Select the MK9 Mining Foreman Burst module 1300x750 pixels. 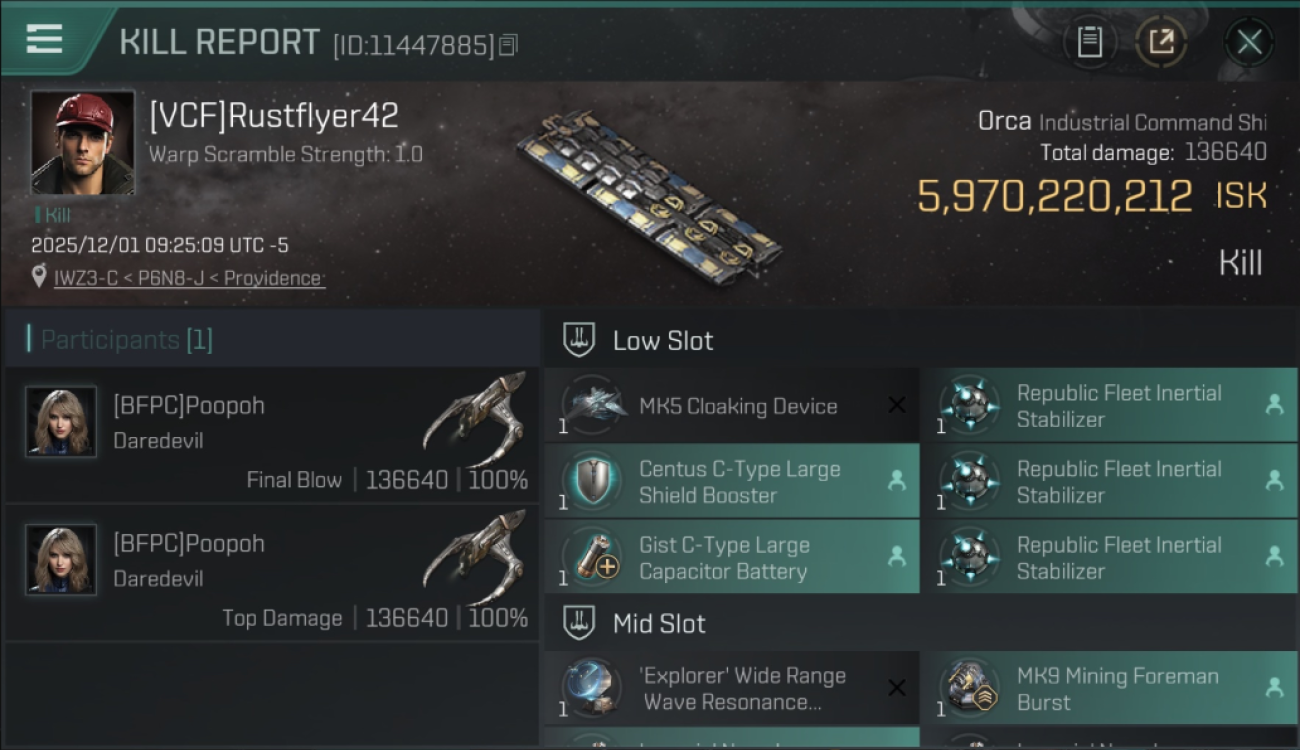click(x=1109, y=688)
